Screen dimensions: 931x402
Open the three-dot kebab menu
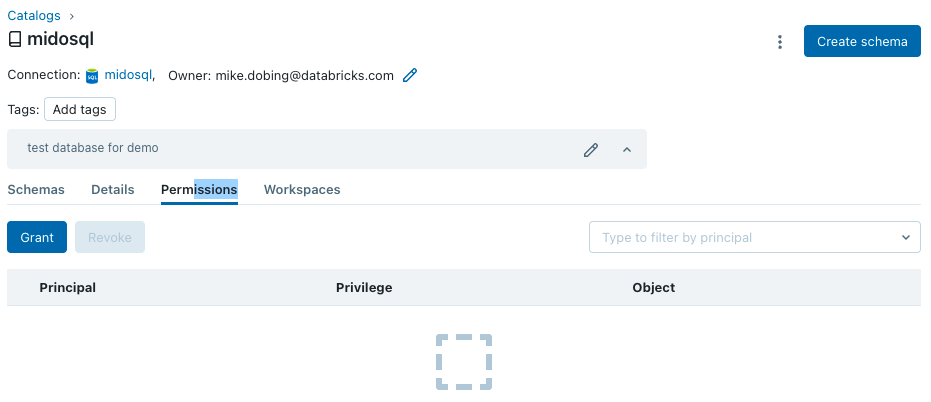(780, 42)
